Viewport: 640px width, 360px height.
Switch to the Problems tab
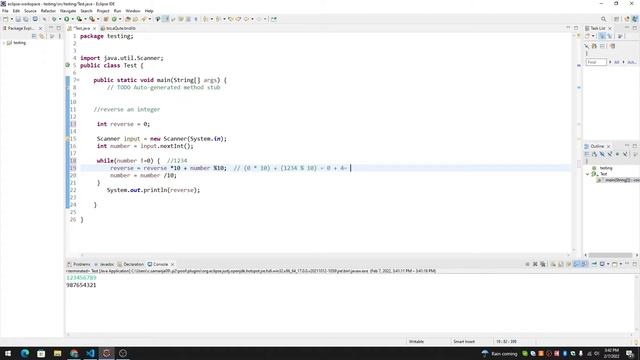pos(78,264)
